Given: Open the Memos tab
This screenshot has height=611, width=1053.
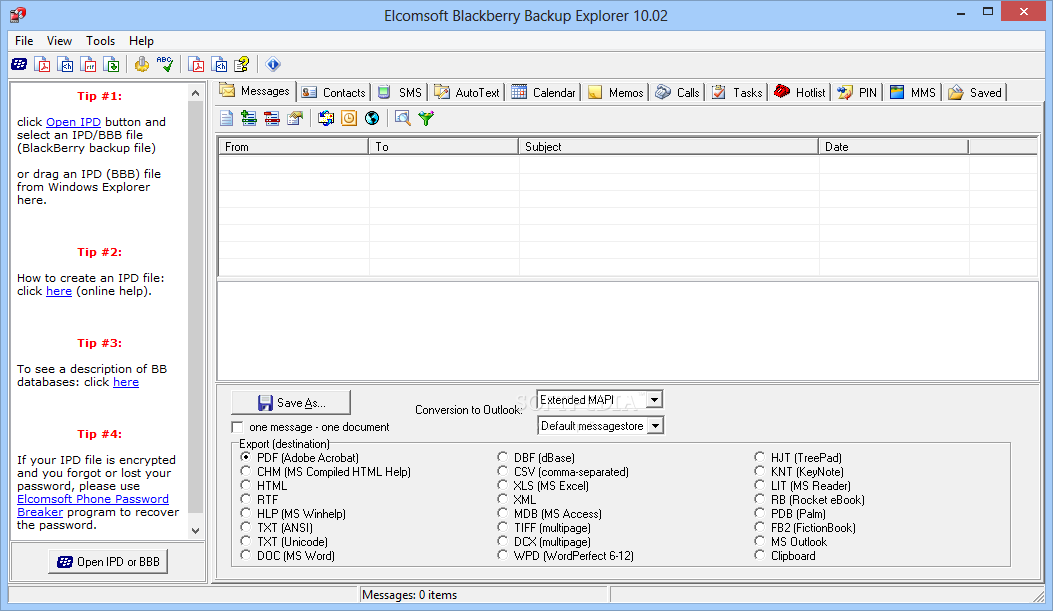Looking at the screenshot, I should [615, 93].
